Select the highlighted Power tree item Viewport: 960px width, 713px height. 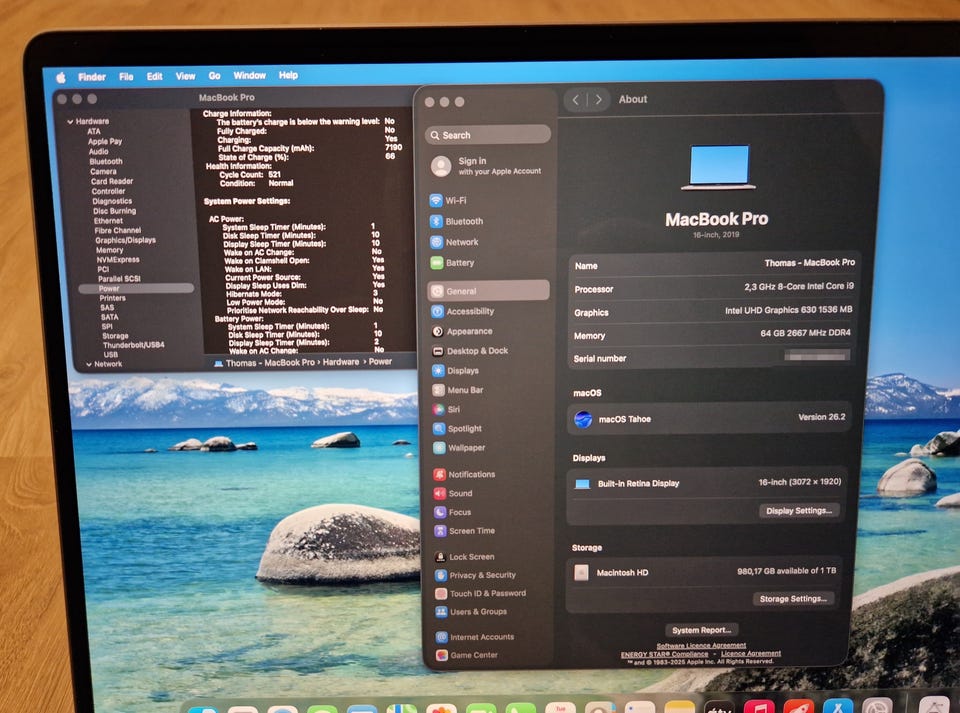pyautogui.click(x=136, y=288)
